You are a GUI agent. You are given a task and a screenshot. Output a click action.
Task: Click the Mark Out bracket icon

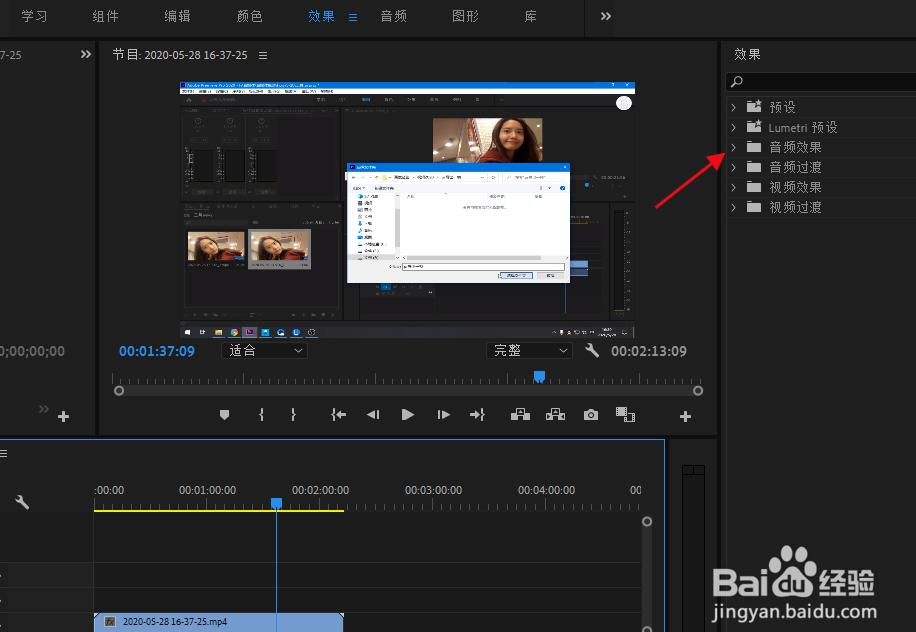point(293,415)
